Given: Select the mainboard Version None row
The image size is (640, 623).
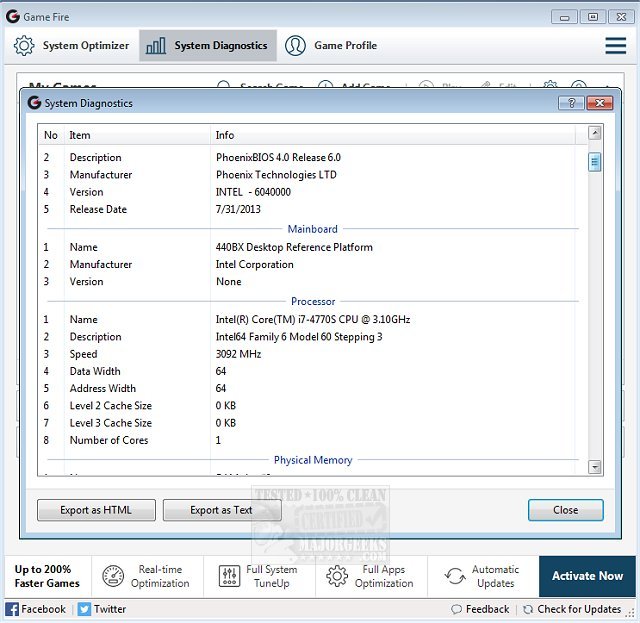Looking at the screenshot, I should click(x=313, y=281).
